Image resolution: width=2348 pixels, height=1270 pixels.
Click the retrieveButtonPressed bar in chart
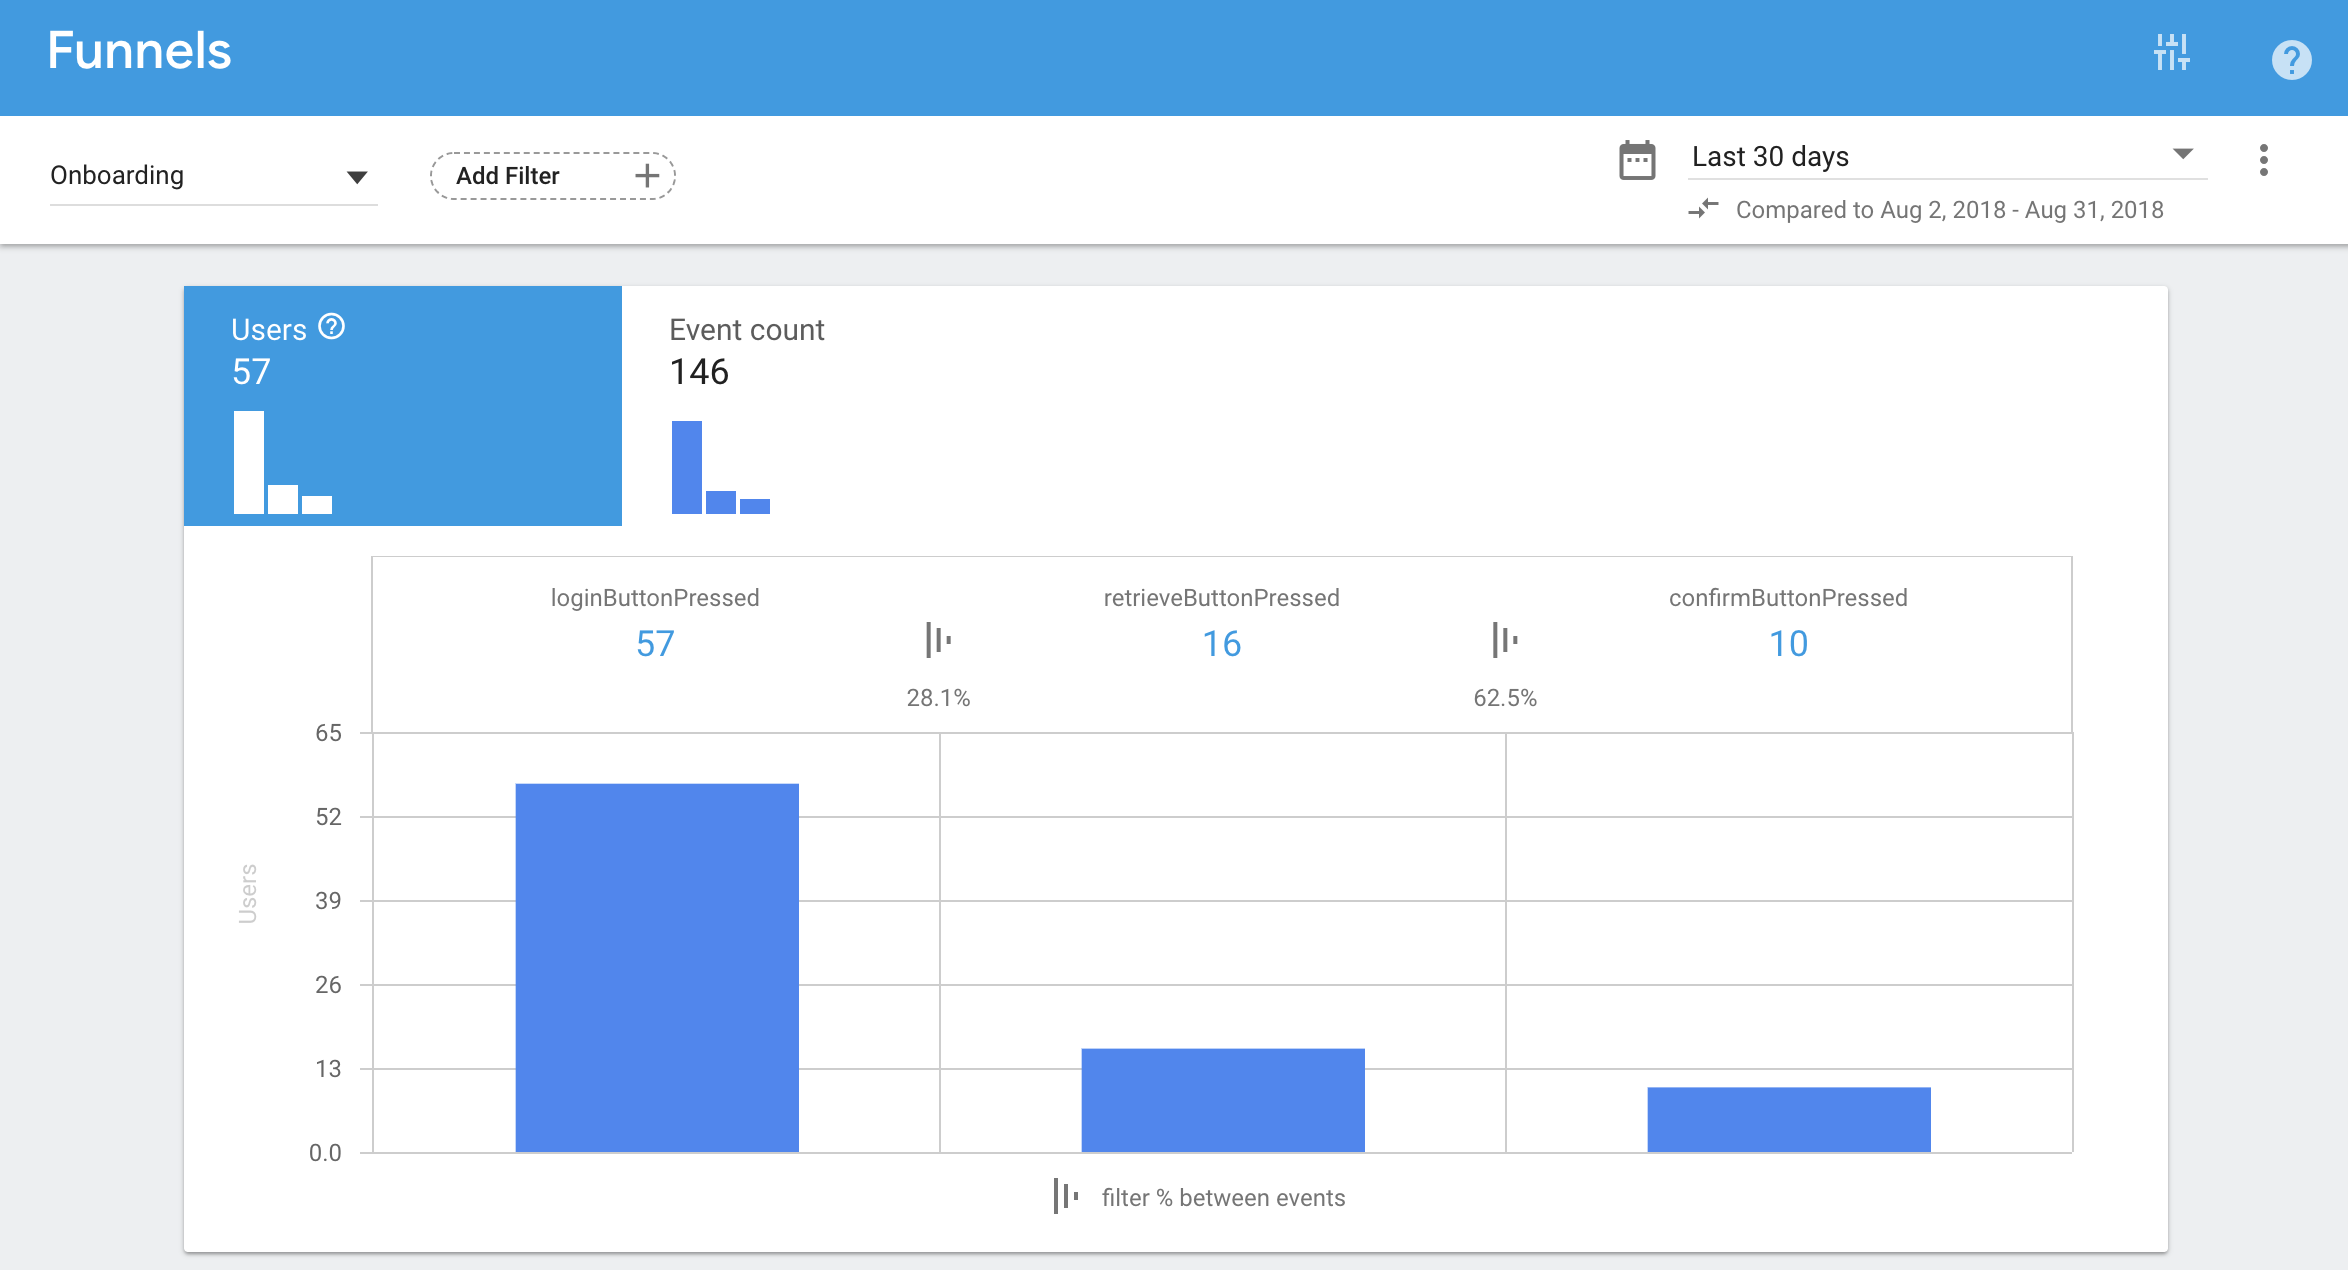[1223, 1100]
